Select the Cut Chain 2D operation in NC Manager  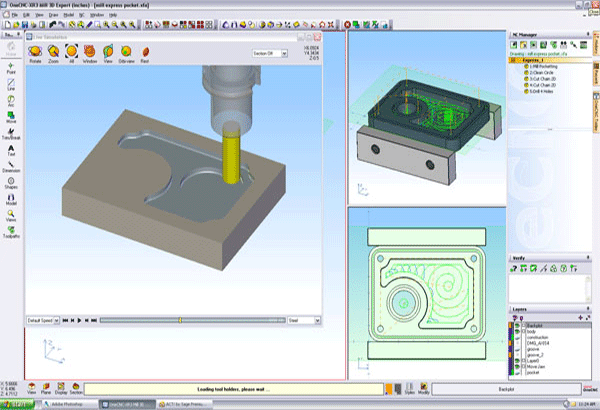coord(542,77)
